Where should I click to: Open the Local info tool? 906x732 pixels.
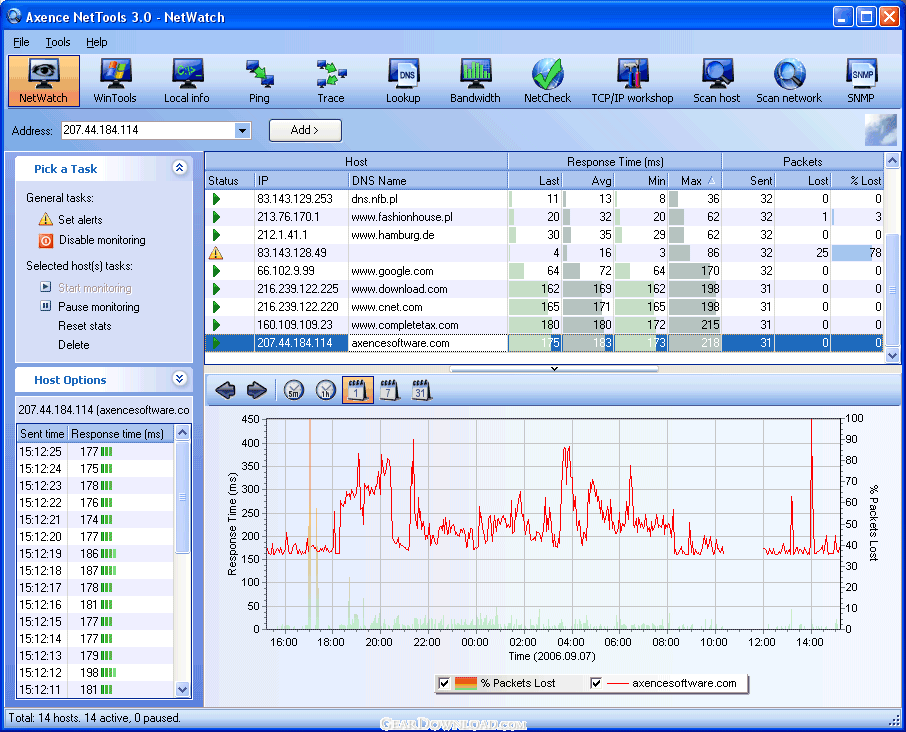pos(187,81)
